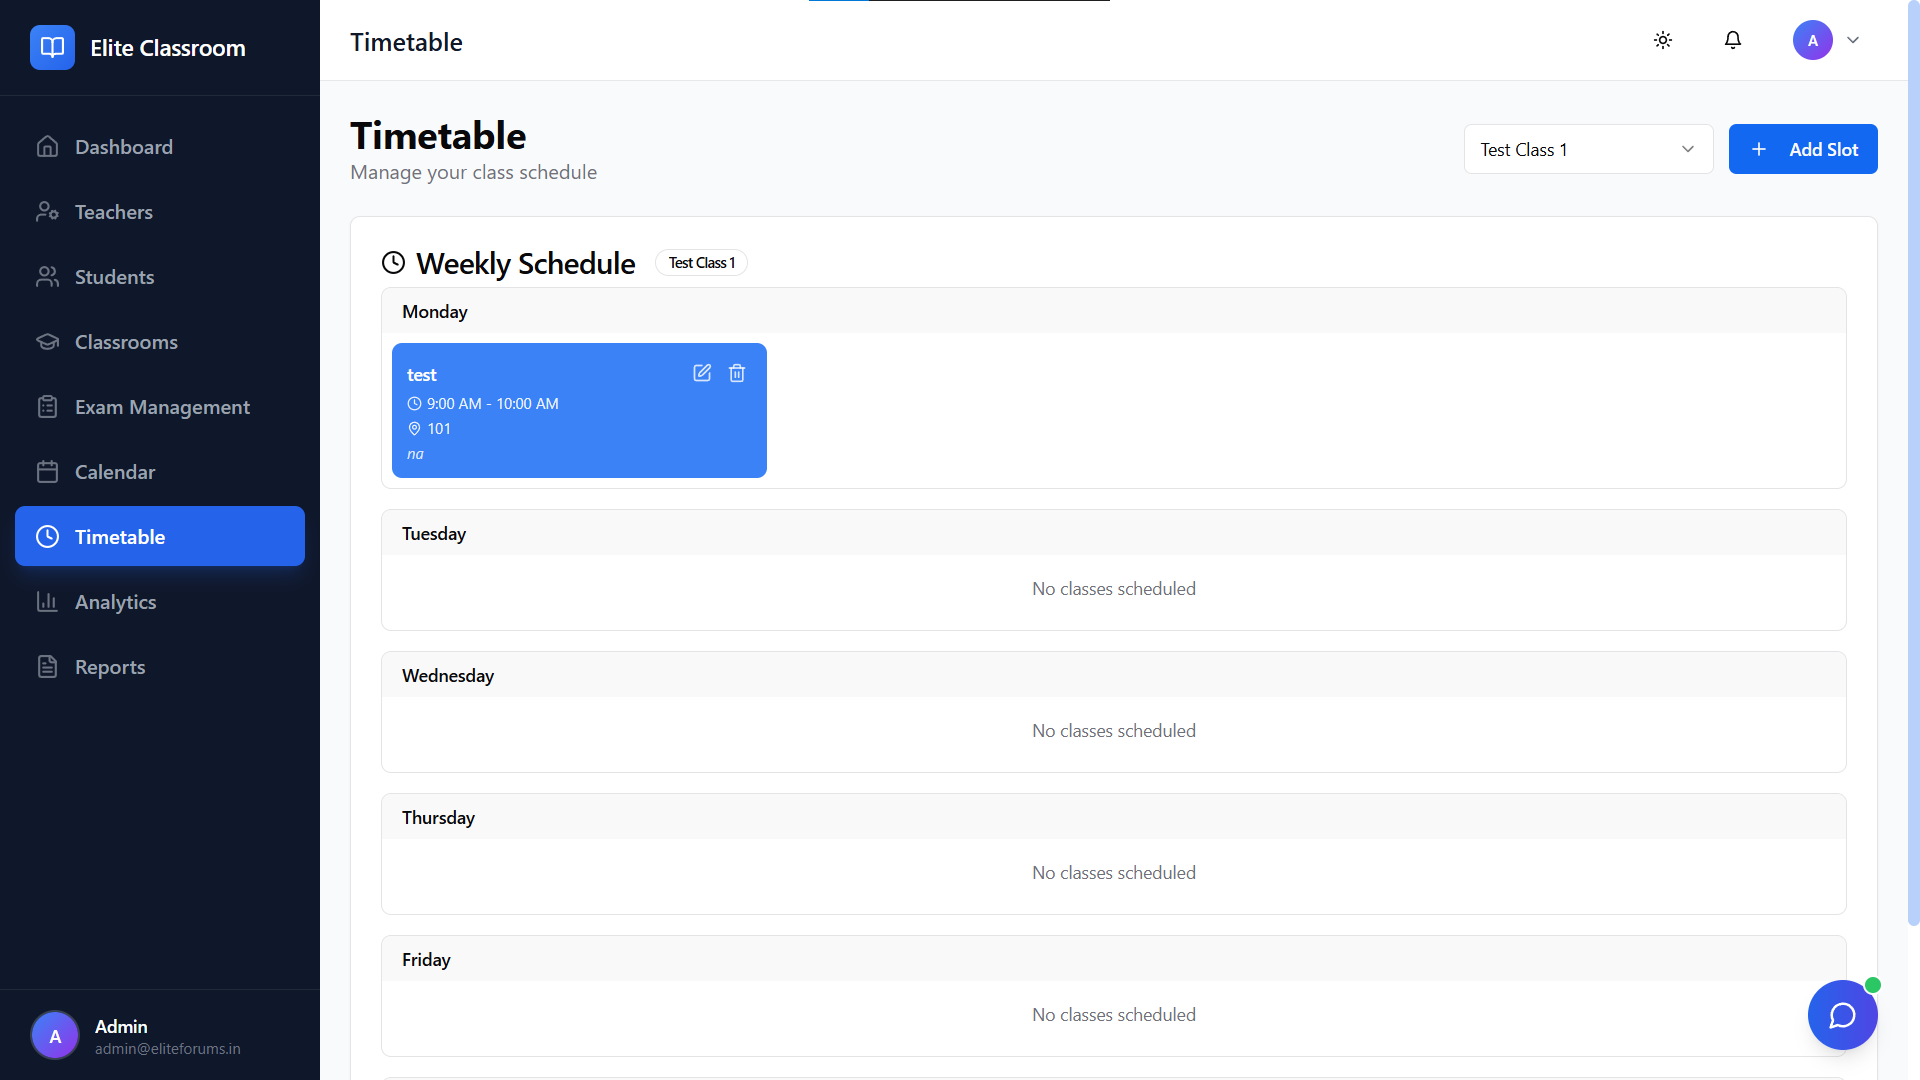Click the A profile avatar in header
The height and width of the screenshot is (1080, 1920).
coord(1812,40)
